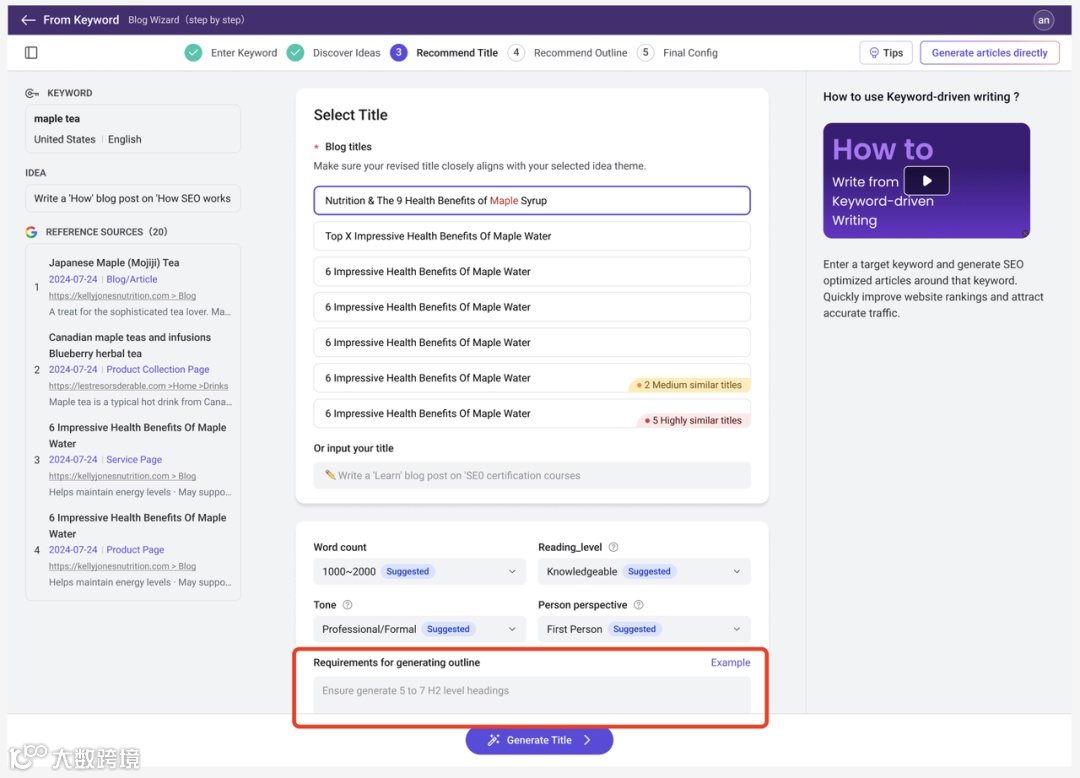1080x778 pixels.
Task: Click the '5 Highly similar titles' badge
Action: pos(694,420)
